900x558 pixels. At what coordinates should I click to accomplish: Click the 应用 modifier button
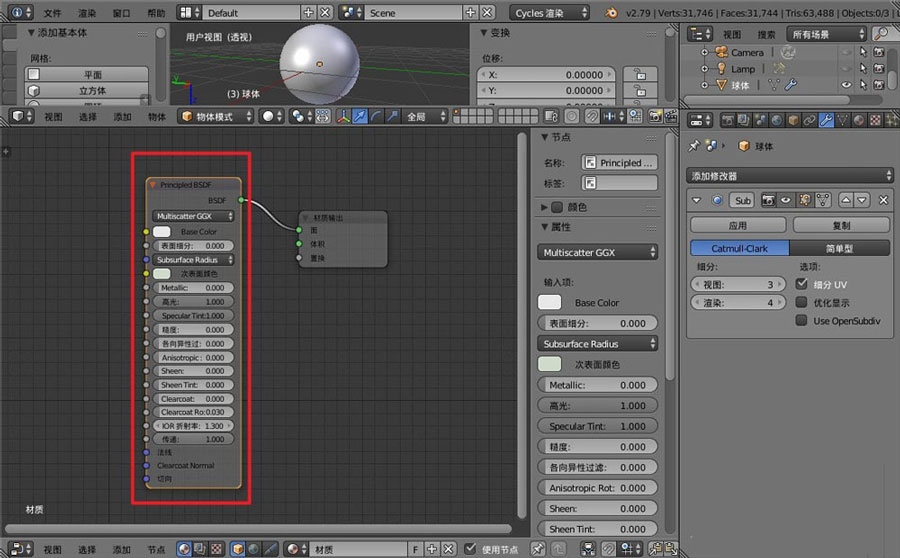point(738,225)
